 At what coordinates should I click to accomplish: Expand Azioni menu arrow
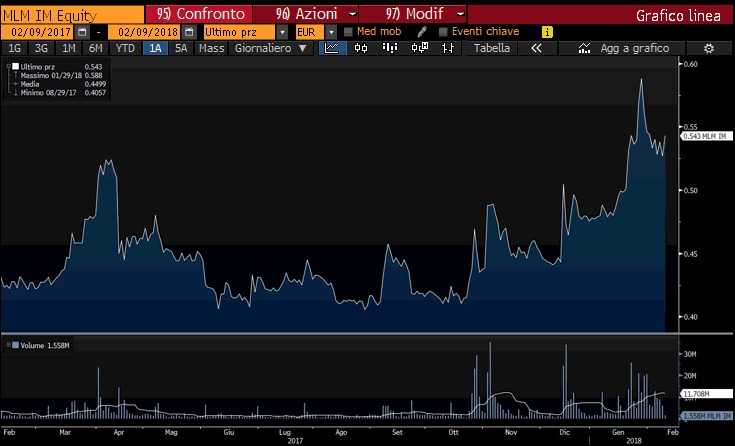click(352, 14)
